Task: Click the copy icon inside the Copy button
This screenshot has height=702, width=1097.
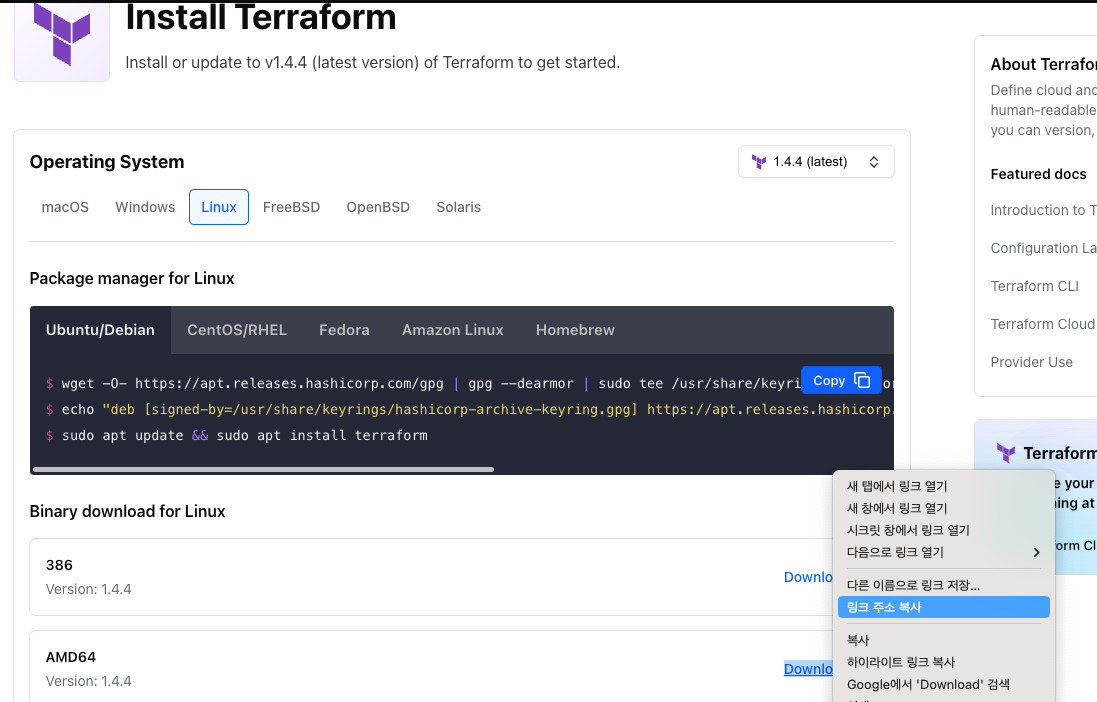Action: pyautogui.click(x=862, y=380)
